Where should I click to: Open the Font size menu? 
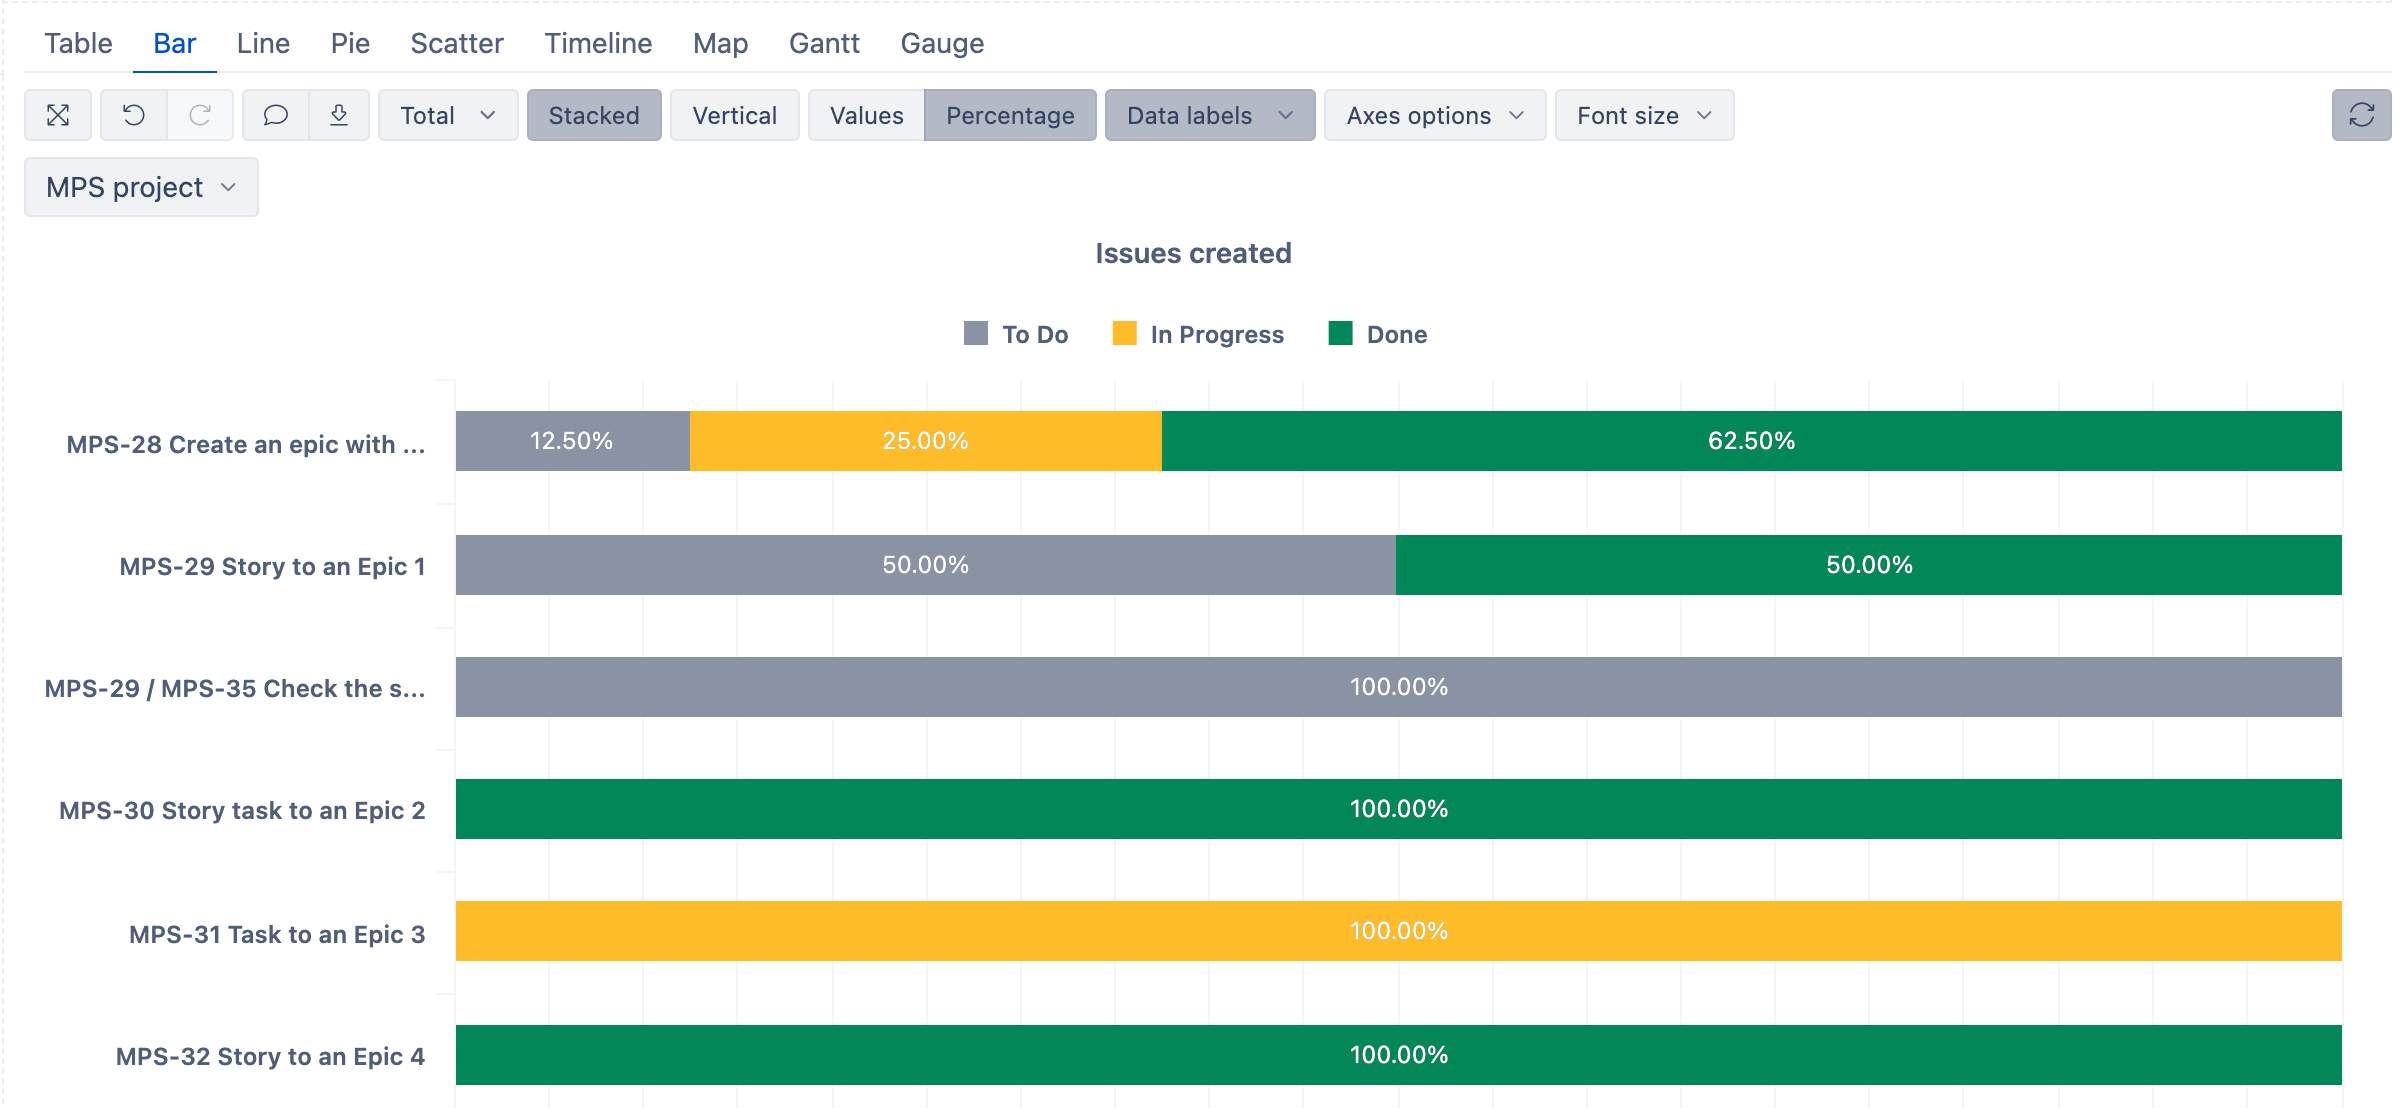[x=1643, y=115]
